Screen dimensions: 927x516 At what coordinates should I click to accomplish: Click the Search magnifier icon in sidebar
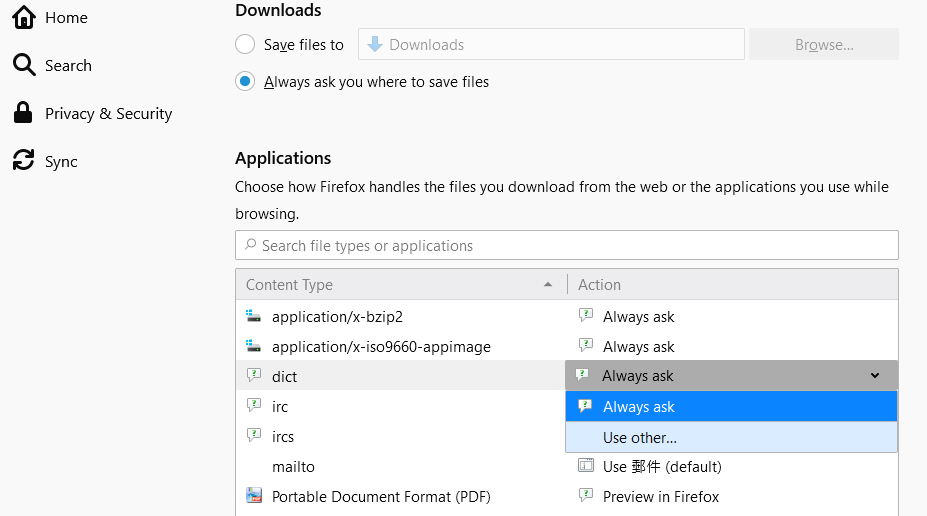(24, 65)
